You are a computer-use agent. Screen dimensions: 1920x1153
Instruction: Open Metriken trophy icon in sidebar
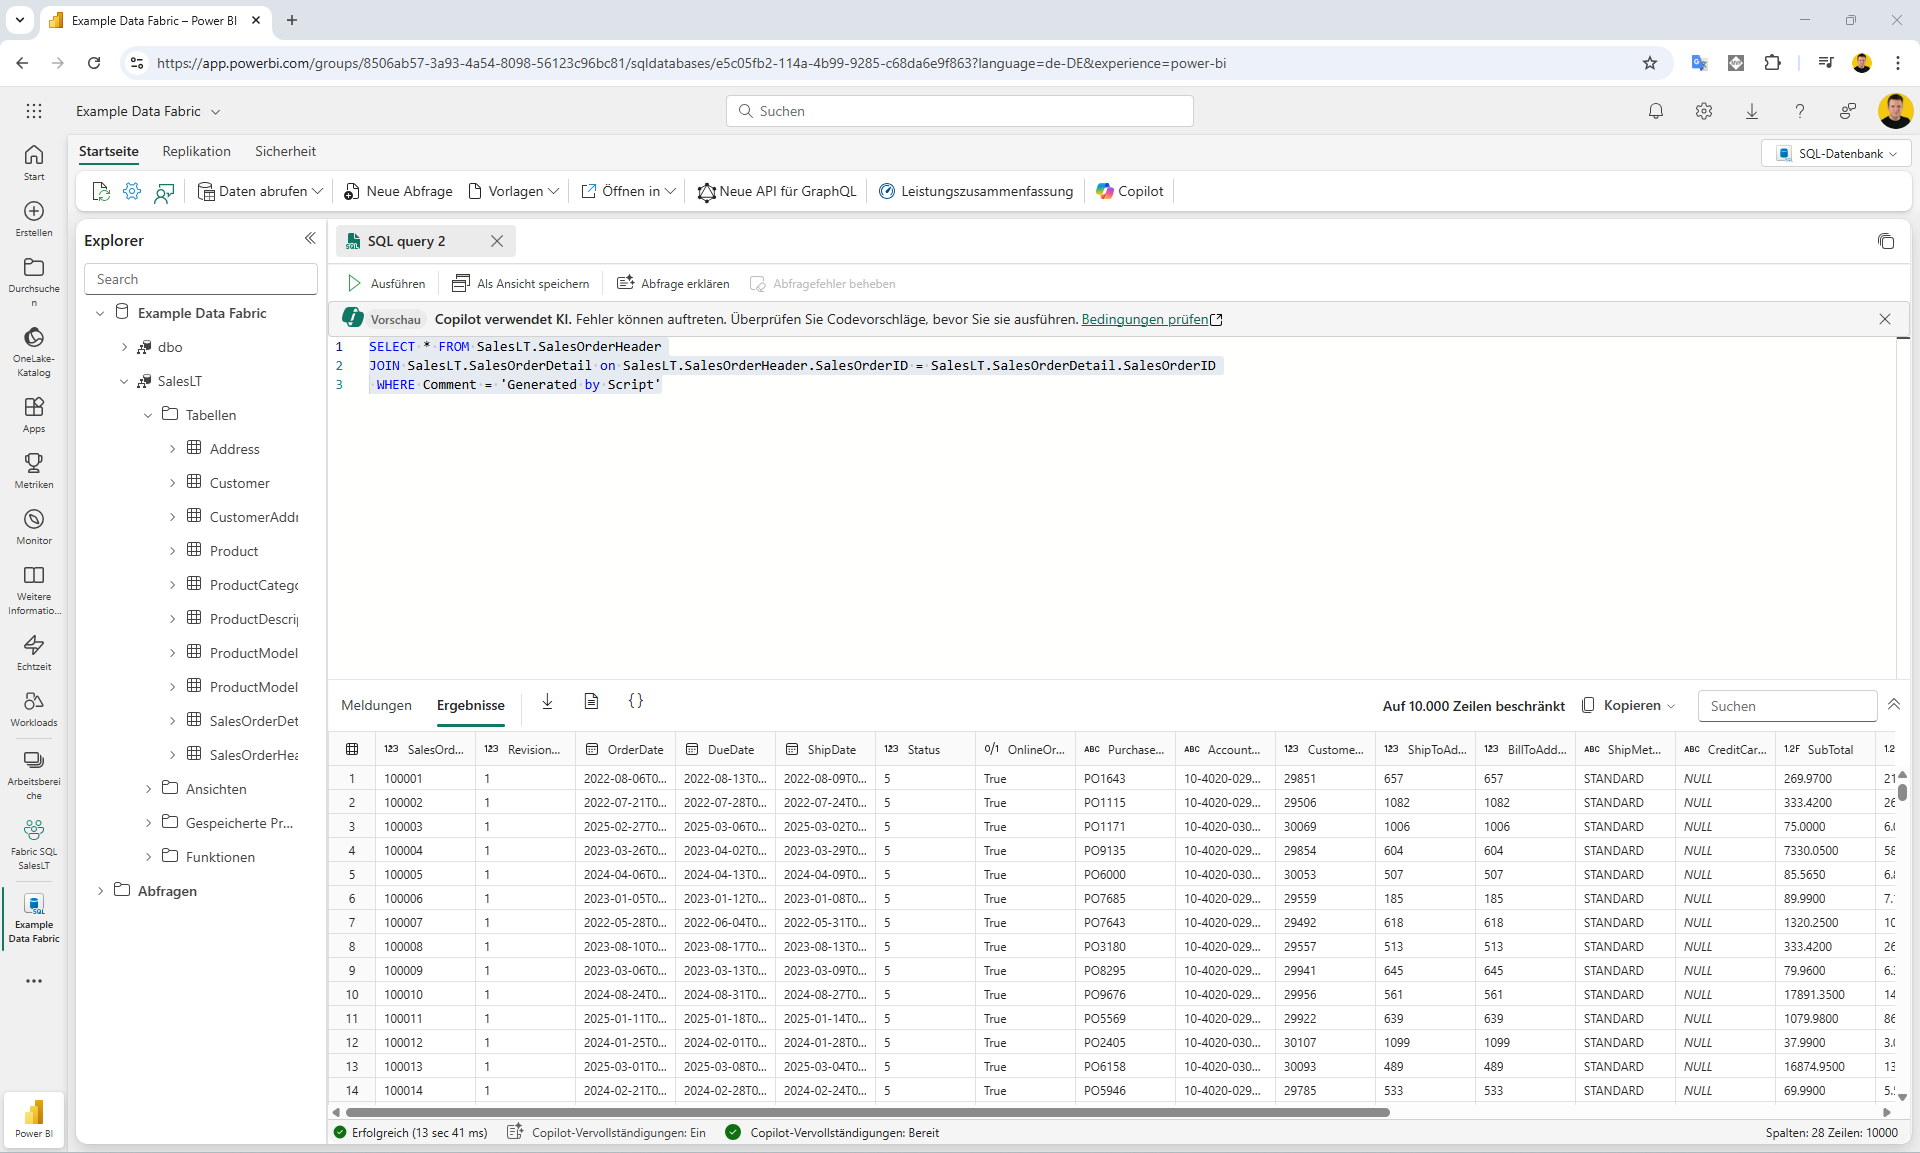click(34, 470)
